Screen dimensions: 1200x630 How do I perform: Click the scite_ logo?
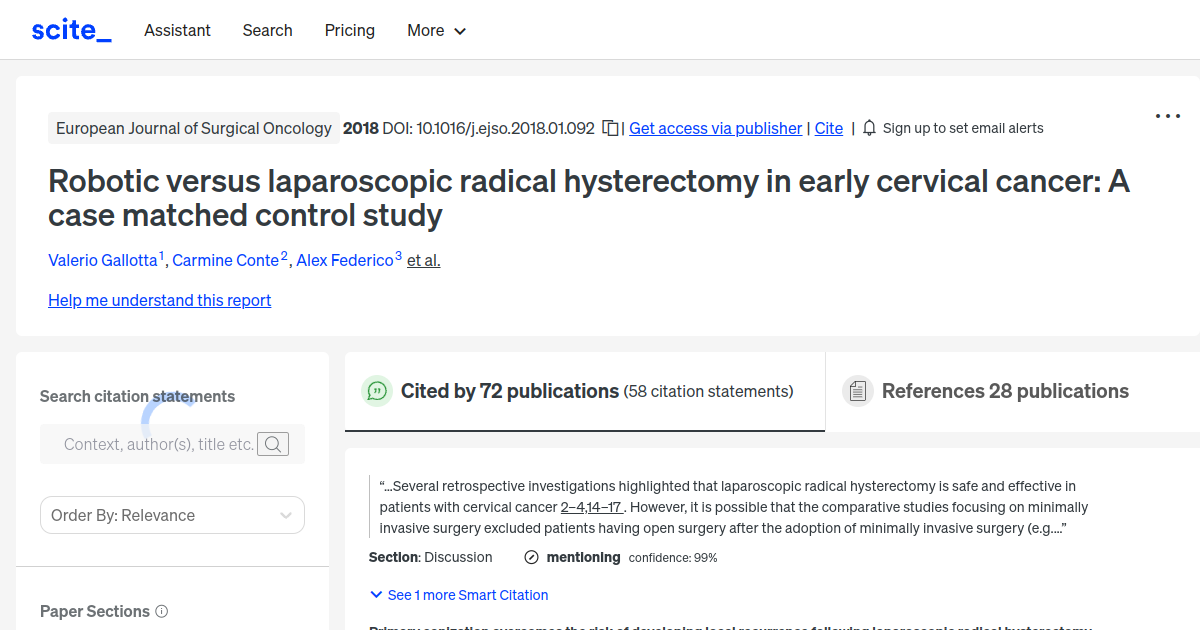[70, 29]
